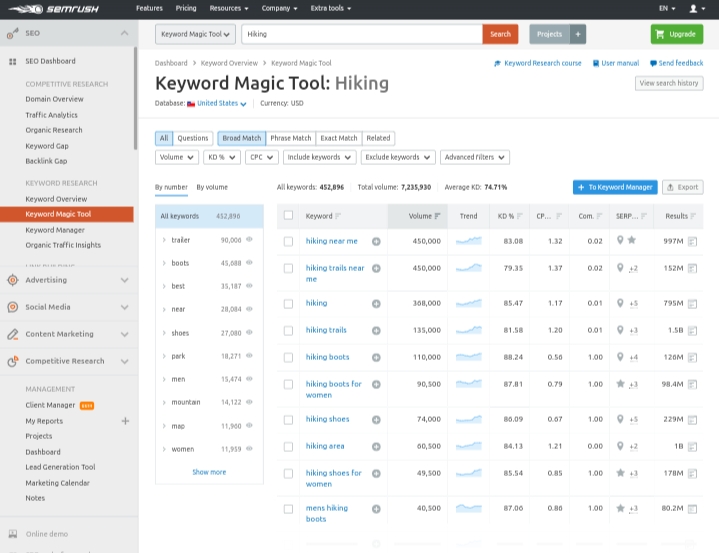Click the orange Search button

(x=500, y=34)
